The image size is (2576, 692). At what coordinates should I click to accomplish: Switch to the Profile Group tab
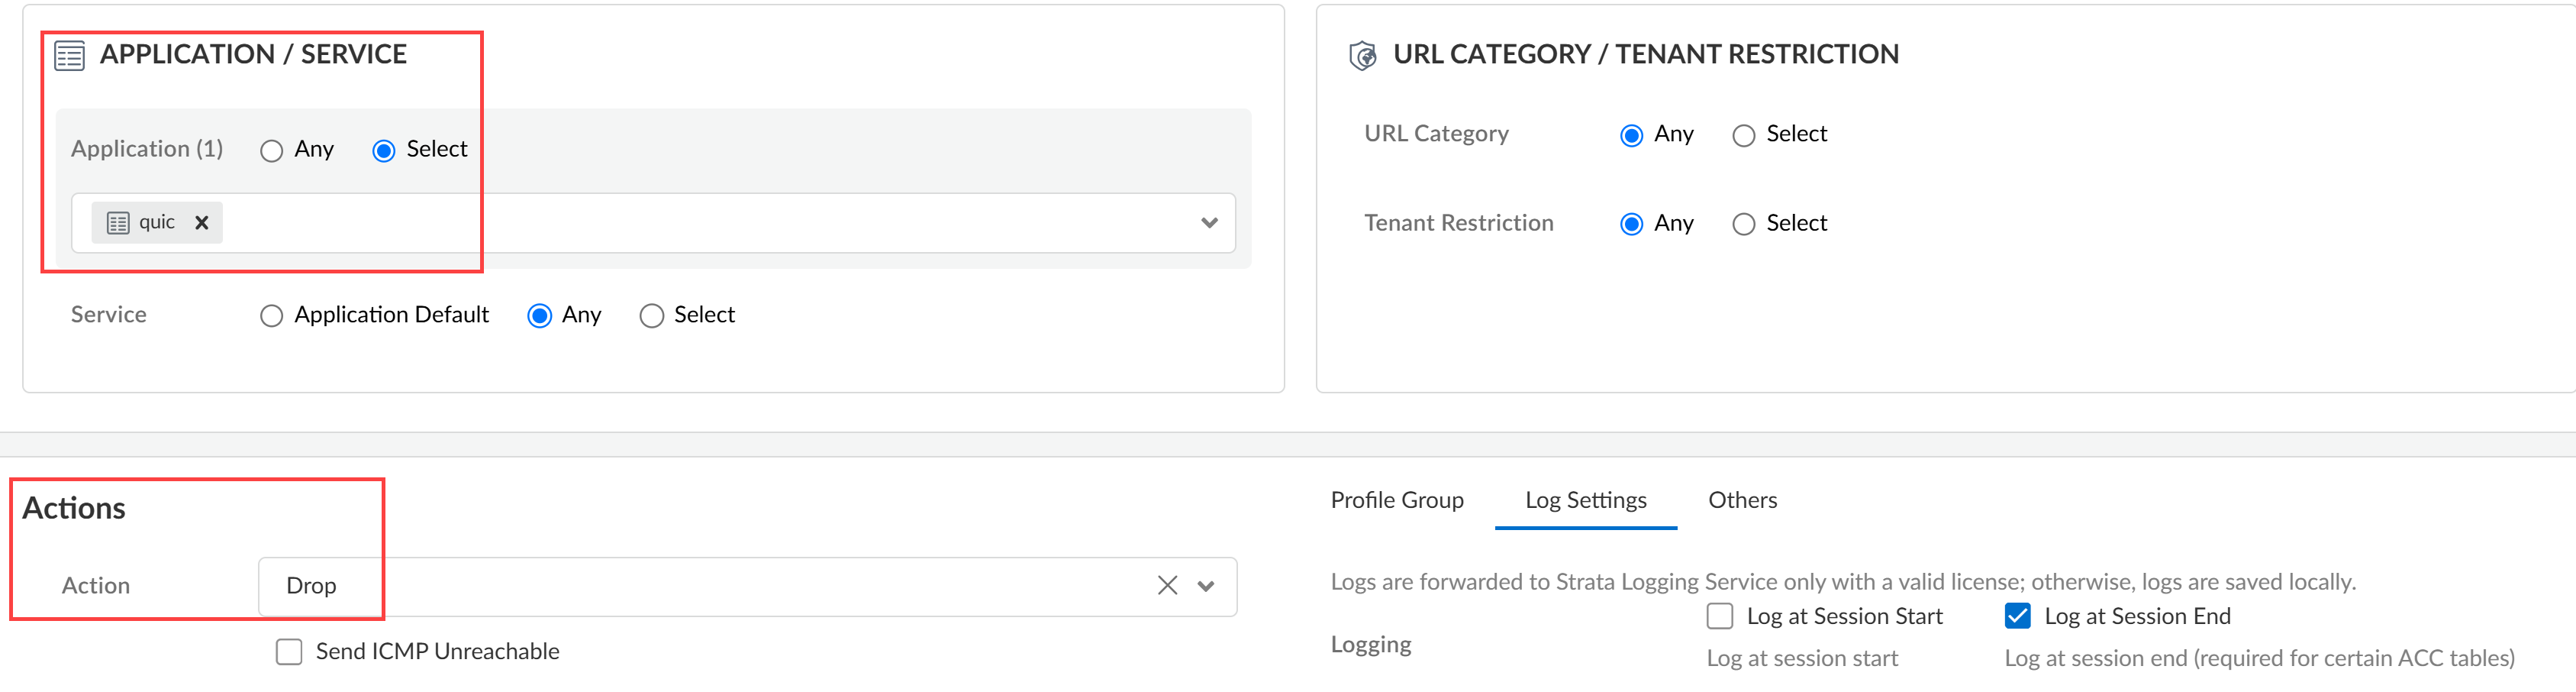(1396, 501)
